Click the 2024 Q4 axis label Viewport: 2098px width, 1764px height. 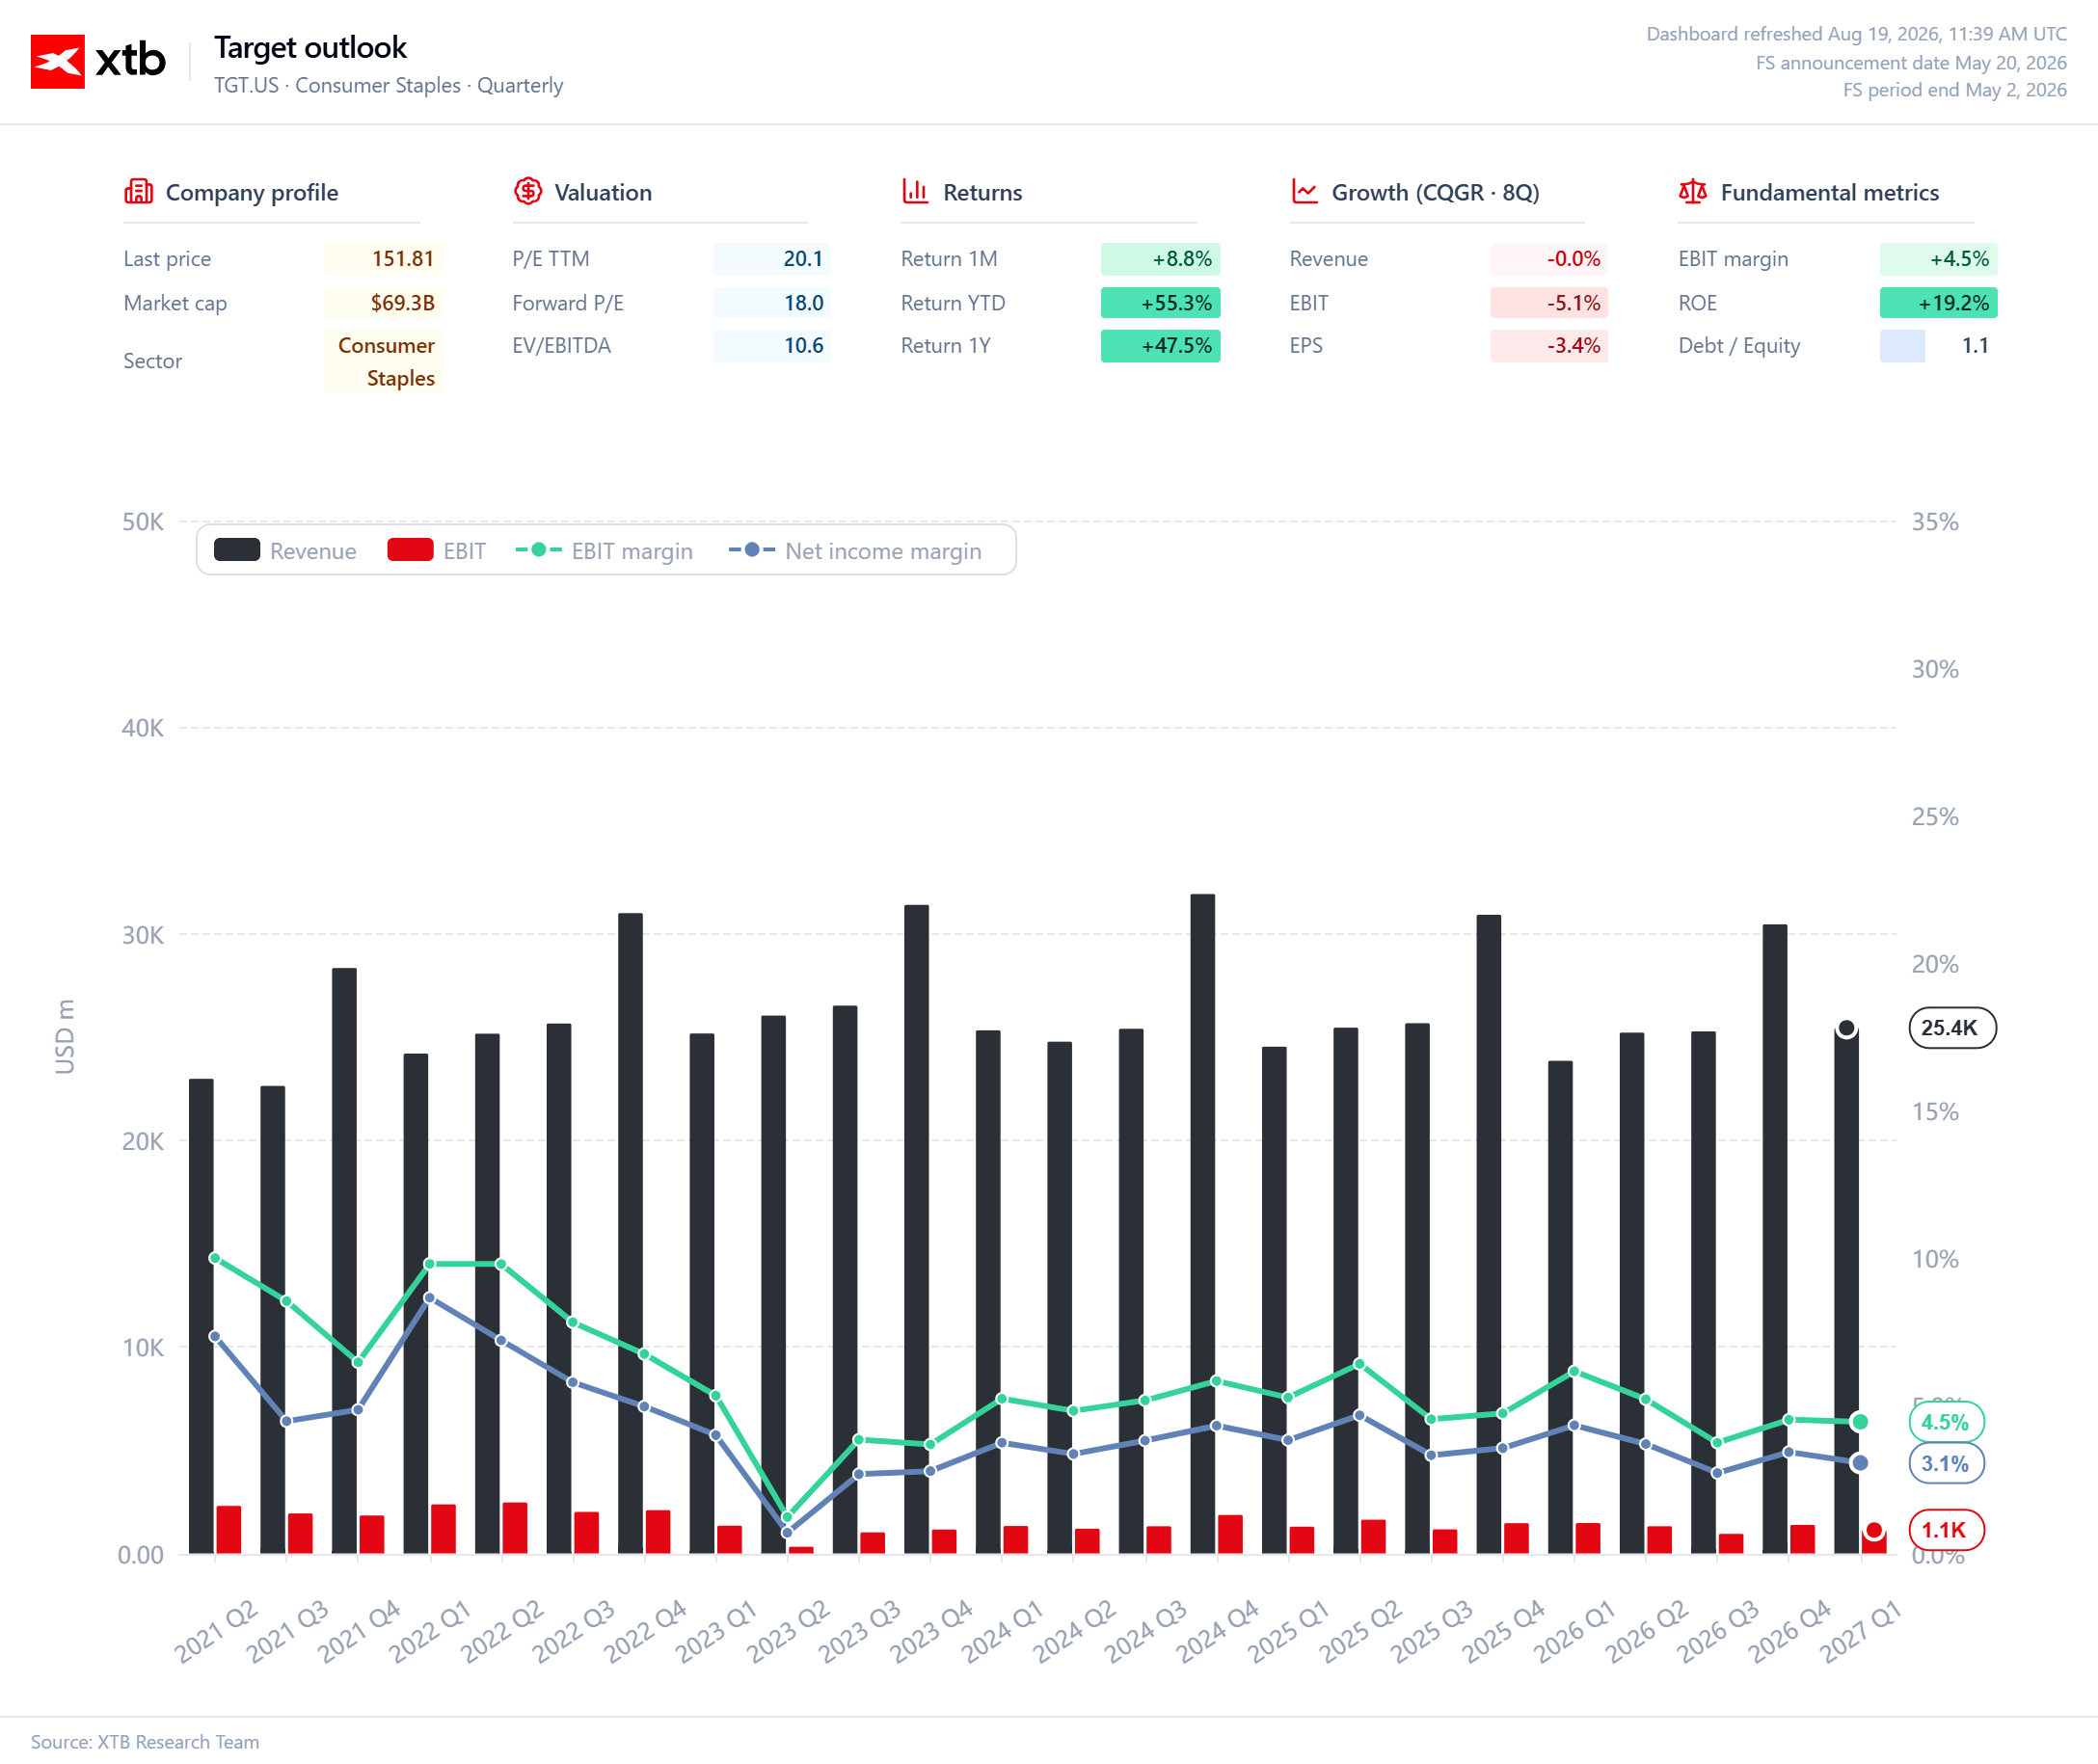(1218, 1631)
